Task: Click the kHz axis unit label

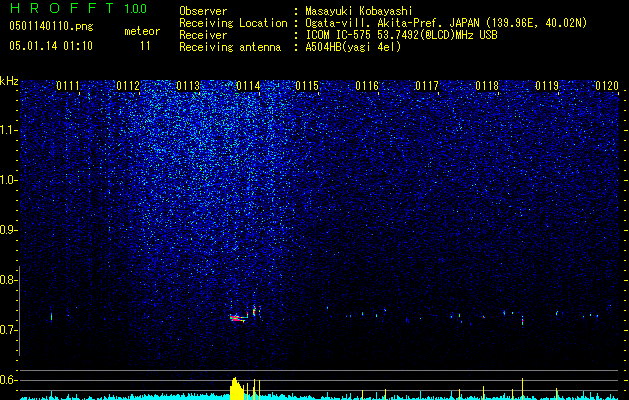Action: click(9, 81)
